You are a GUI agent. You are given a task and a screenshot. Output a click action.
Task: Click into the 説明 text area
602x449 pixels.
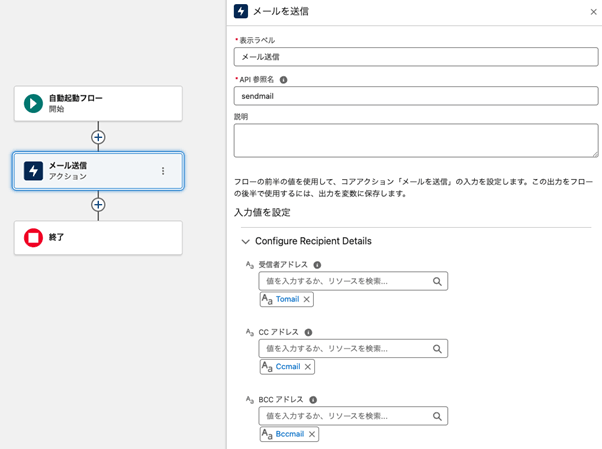[x=415, y=140]
